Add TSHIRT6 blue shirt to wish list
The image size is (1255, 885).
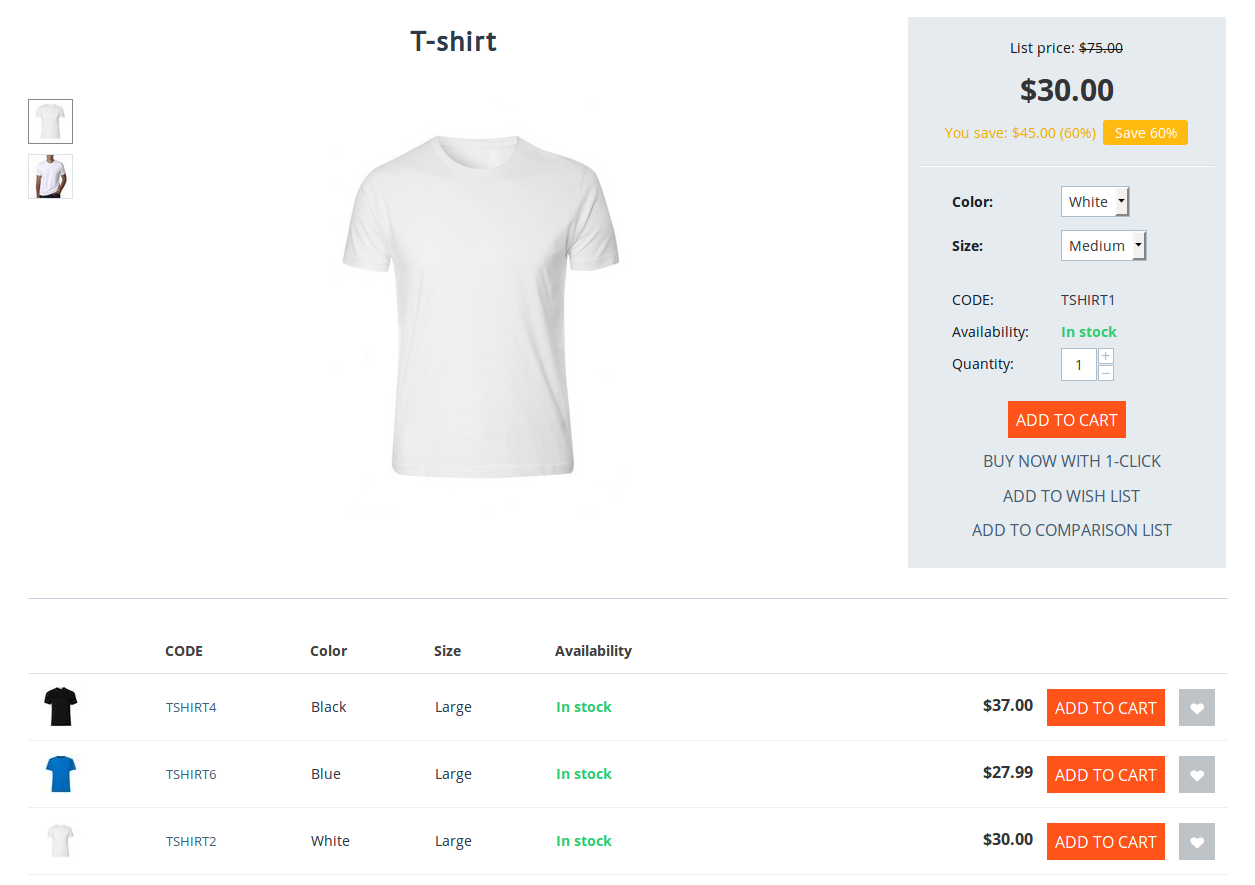click(1197, 775)
